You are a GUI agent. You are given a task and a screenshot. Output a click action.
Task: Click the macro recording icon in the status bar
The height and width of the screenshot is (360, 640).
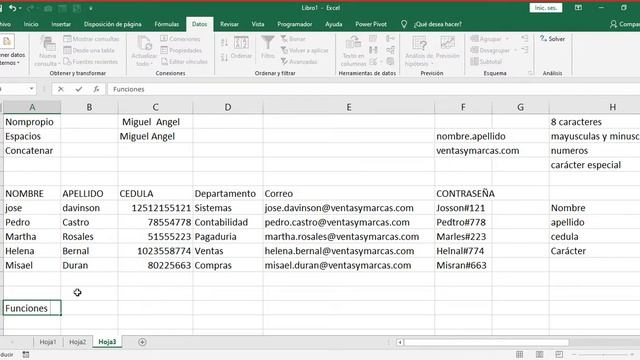tap(26, 355)
